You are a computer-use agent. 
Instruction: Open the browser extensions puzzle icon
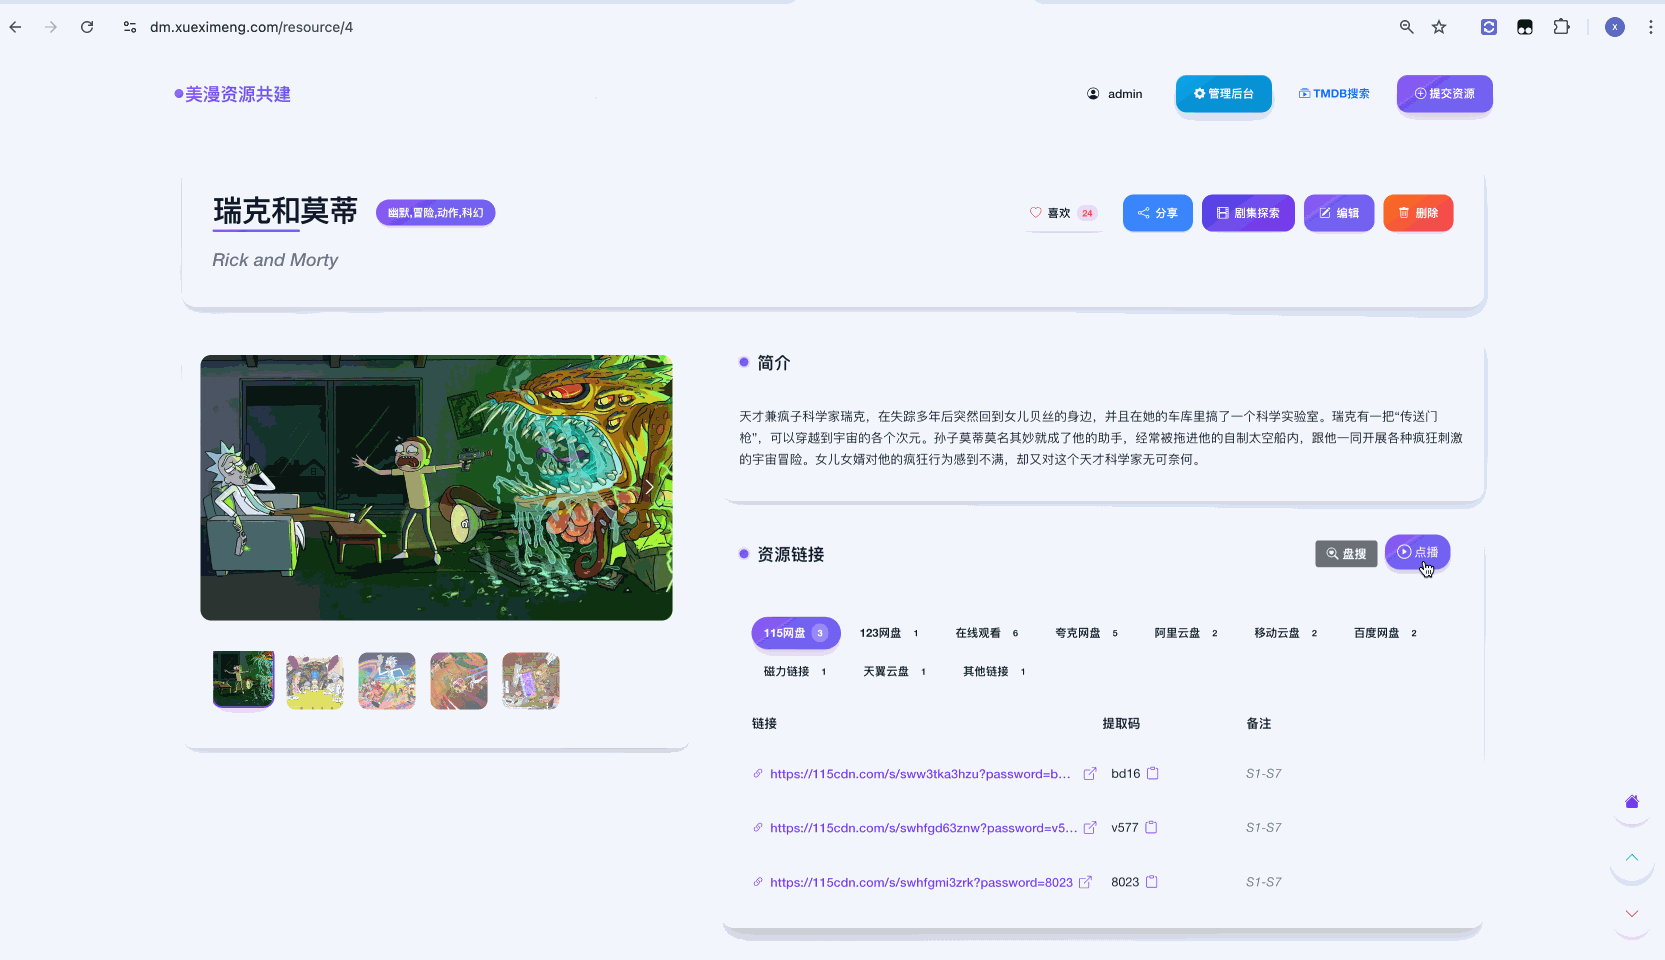1561,27
